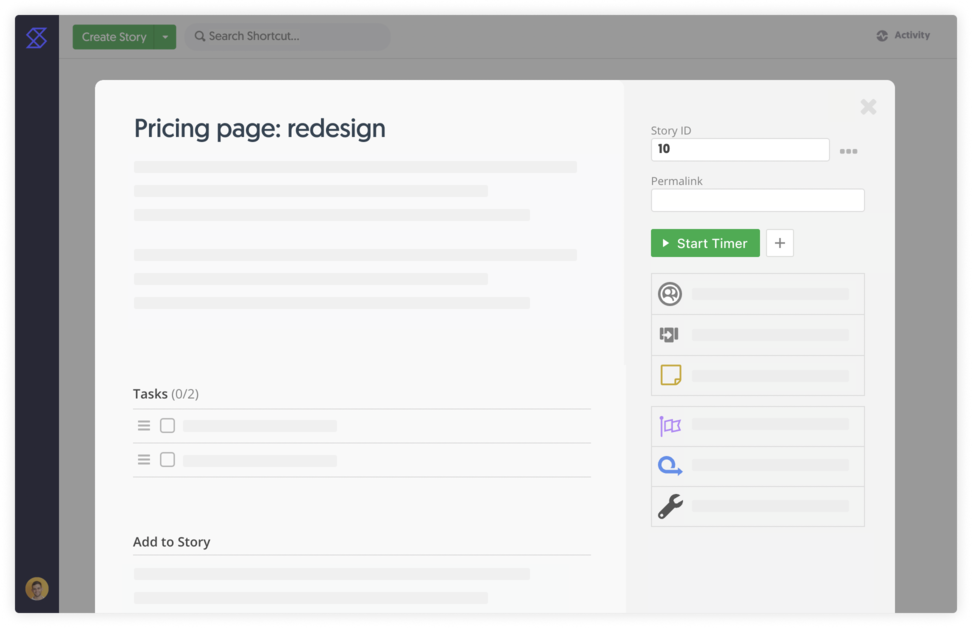The height and width of the screenshot is (628, 972).
Task: Open the three-dot menu beside Story ID
Action: (848, 151)
